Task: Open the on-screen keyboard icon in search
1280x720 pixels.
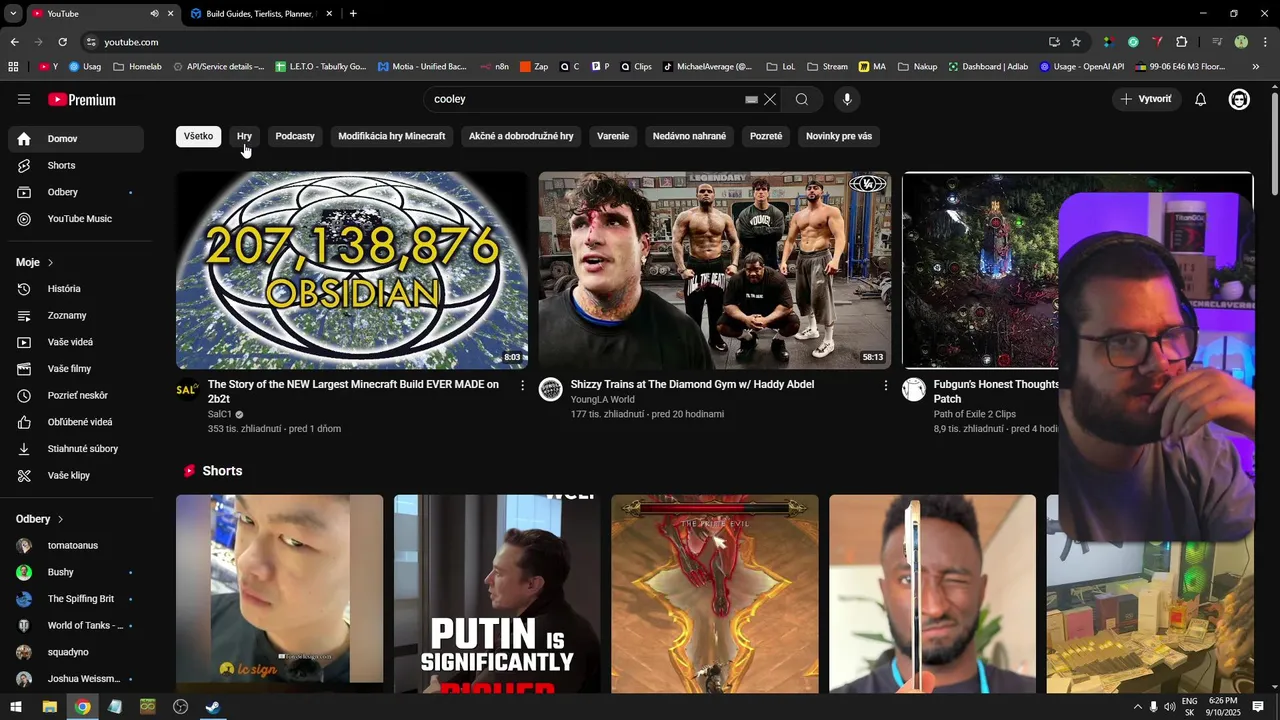Action: (x=752, y=100)
